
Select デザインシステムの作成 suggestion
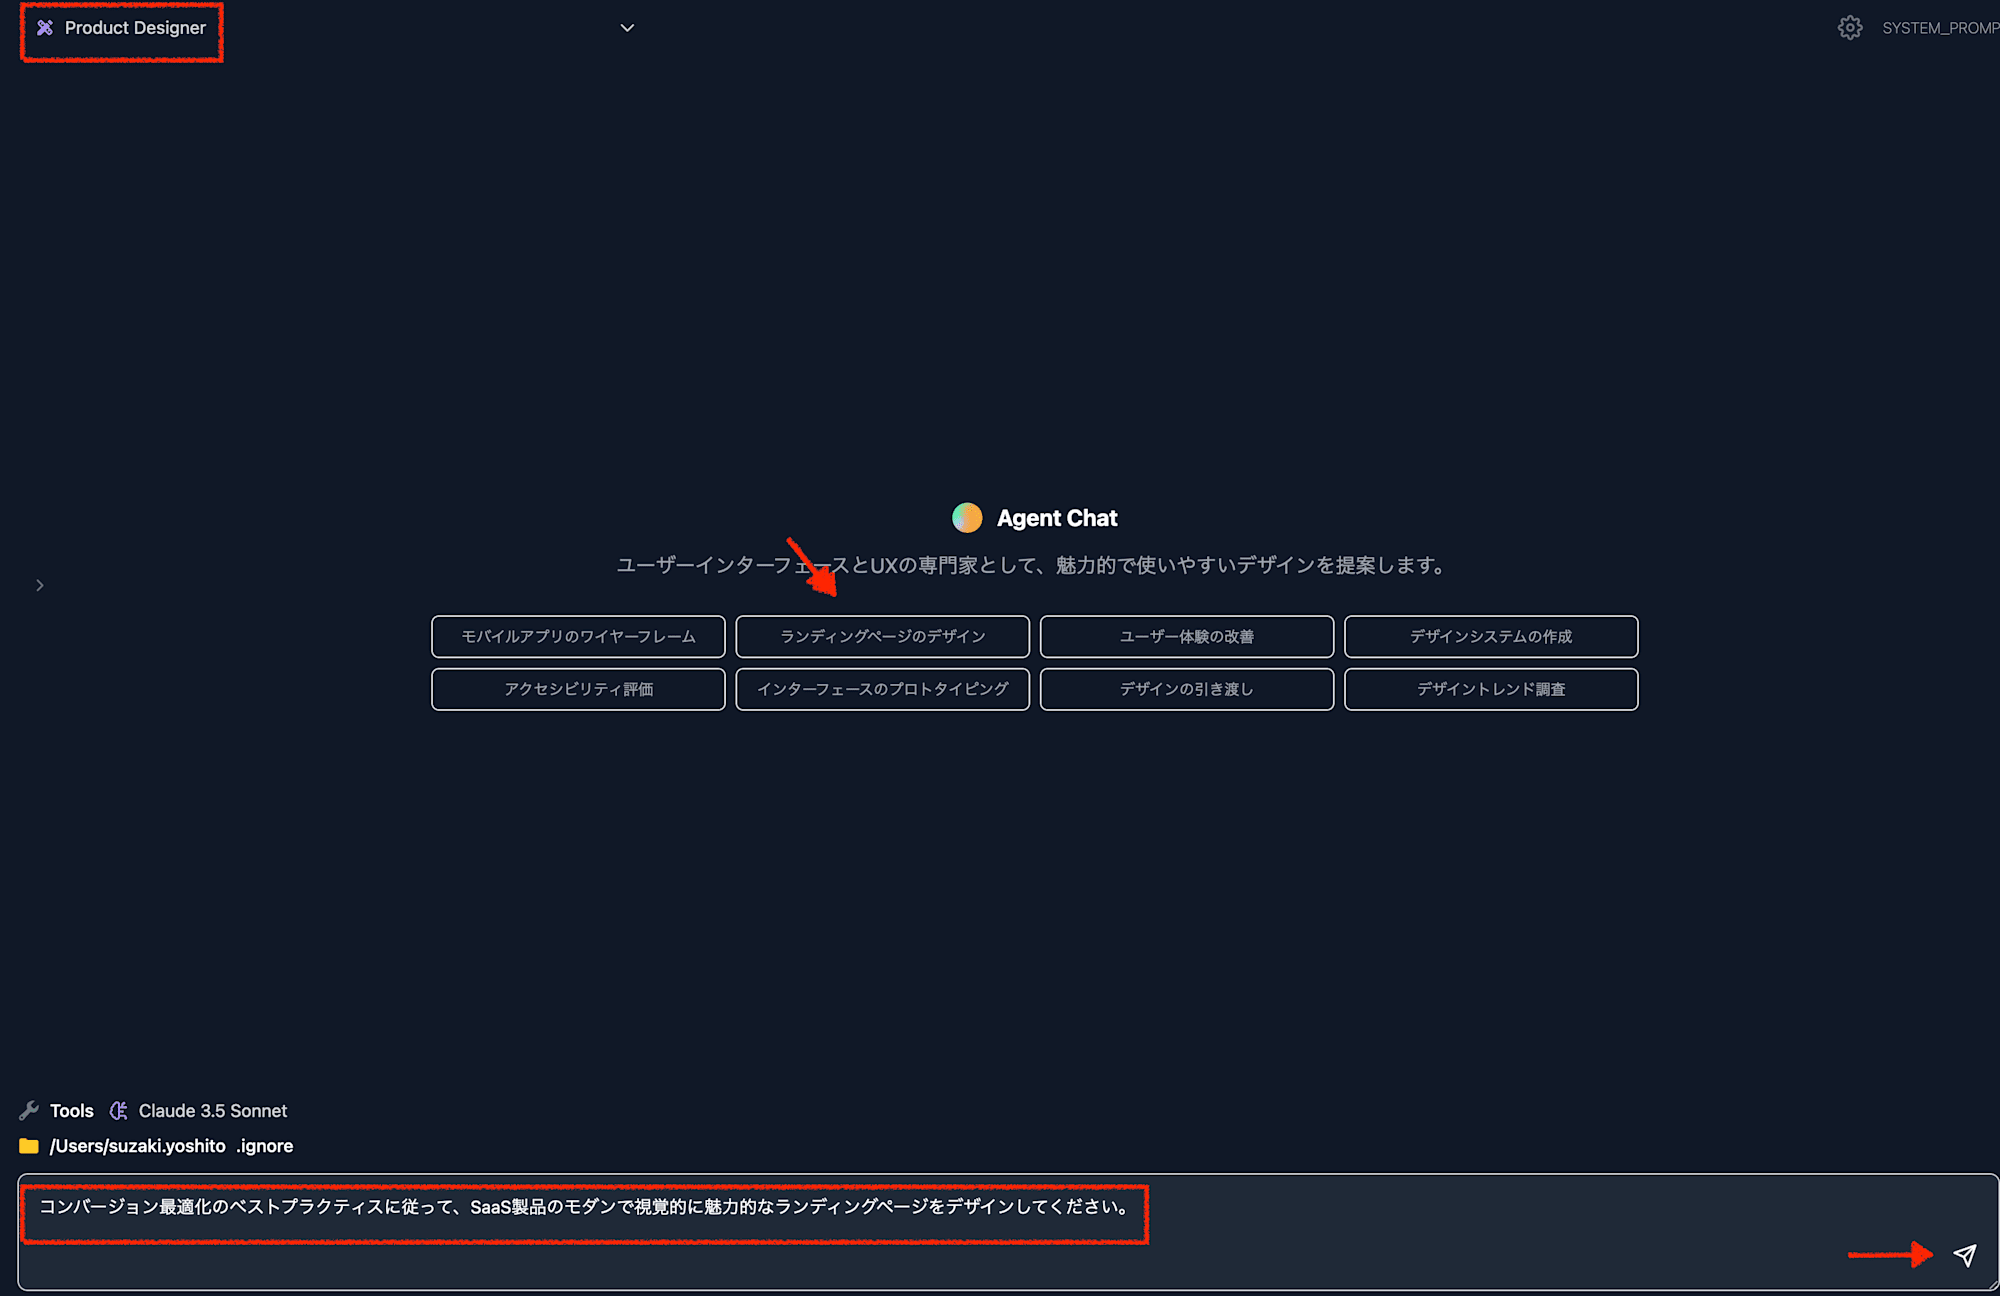[1491, 636]
